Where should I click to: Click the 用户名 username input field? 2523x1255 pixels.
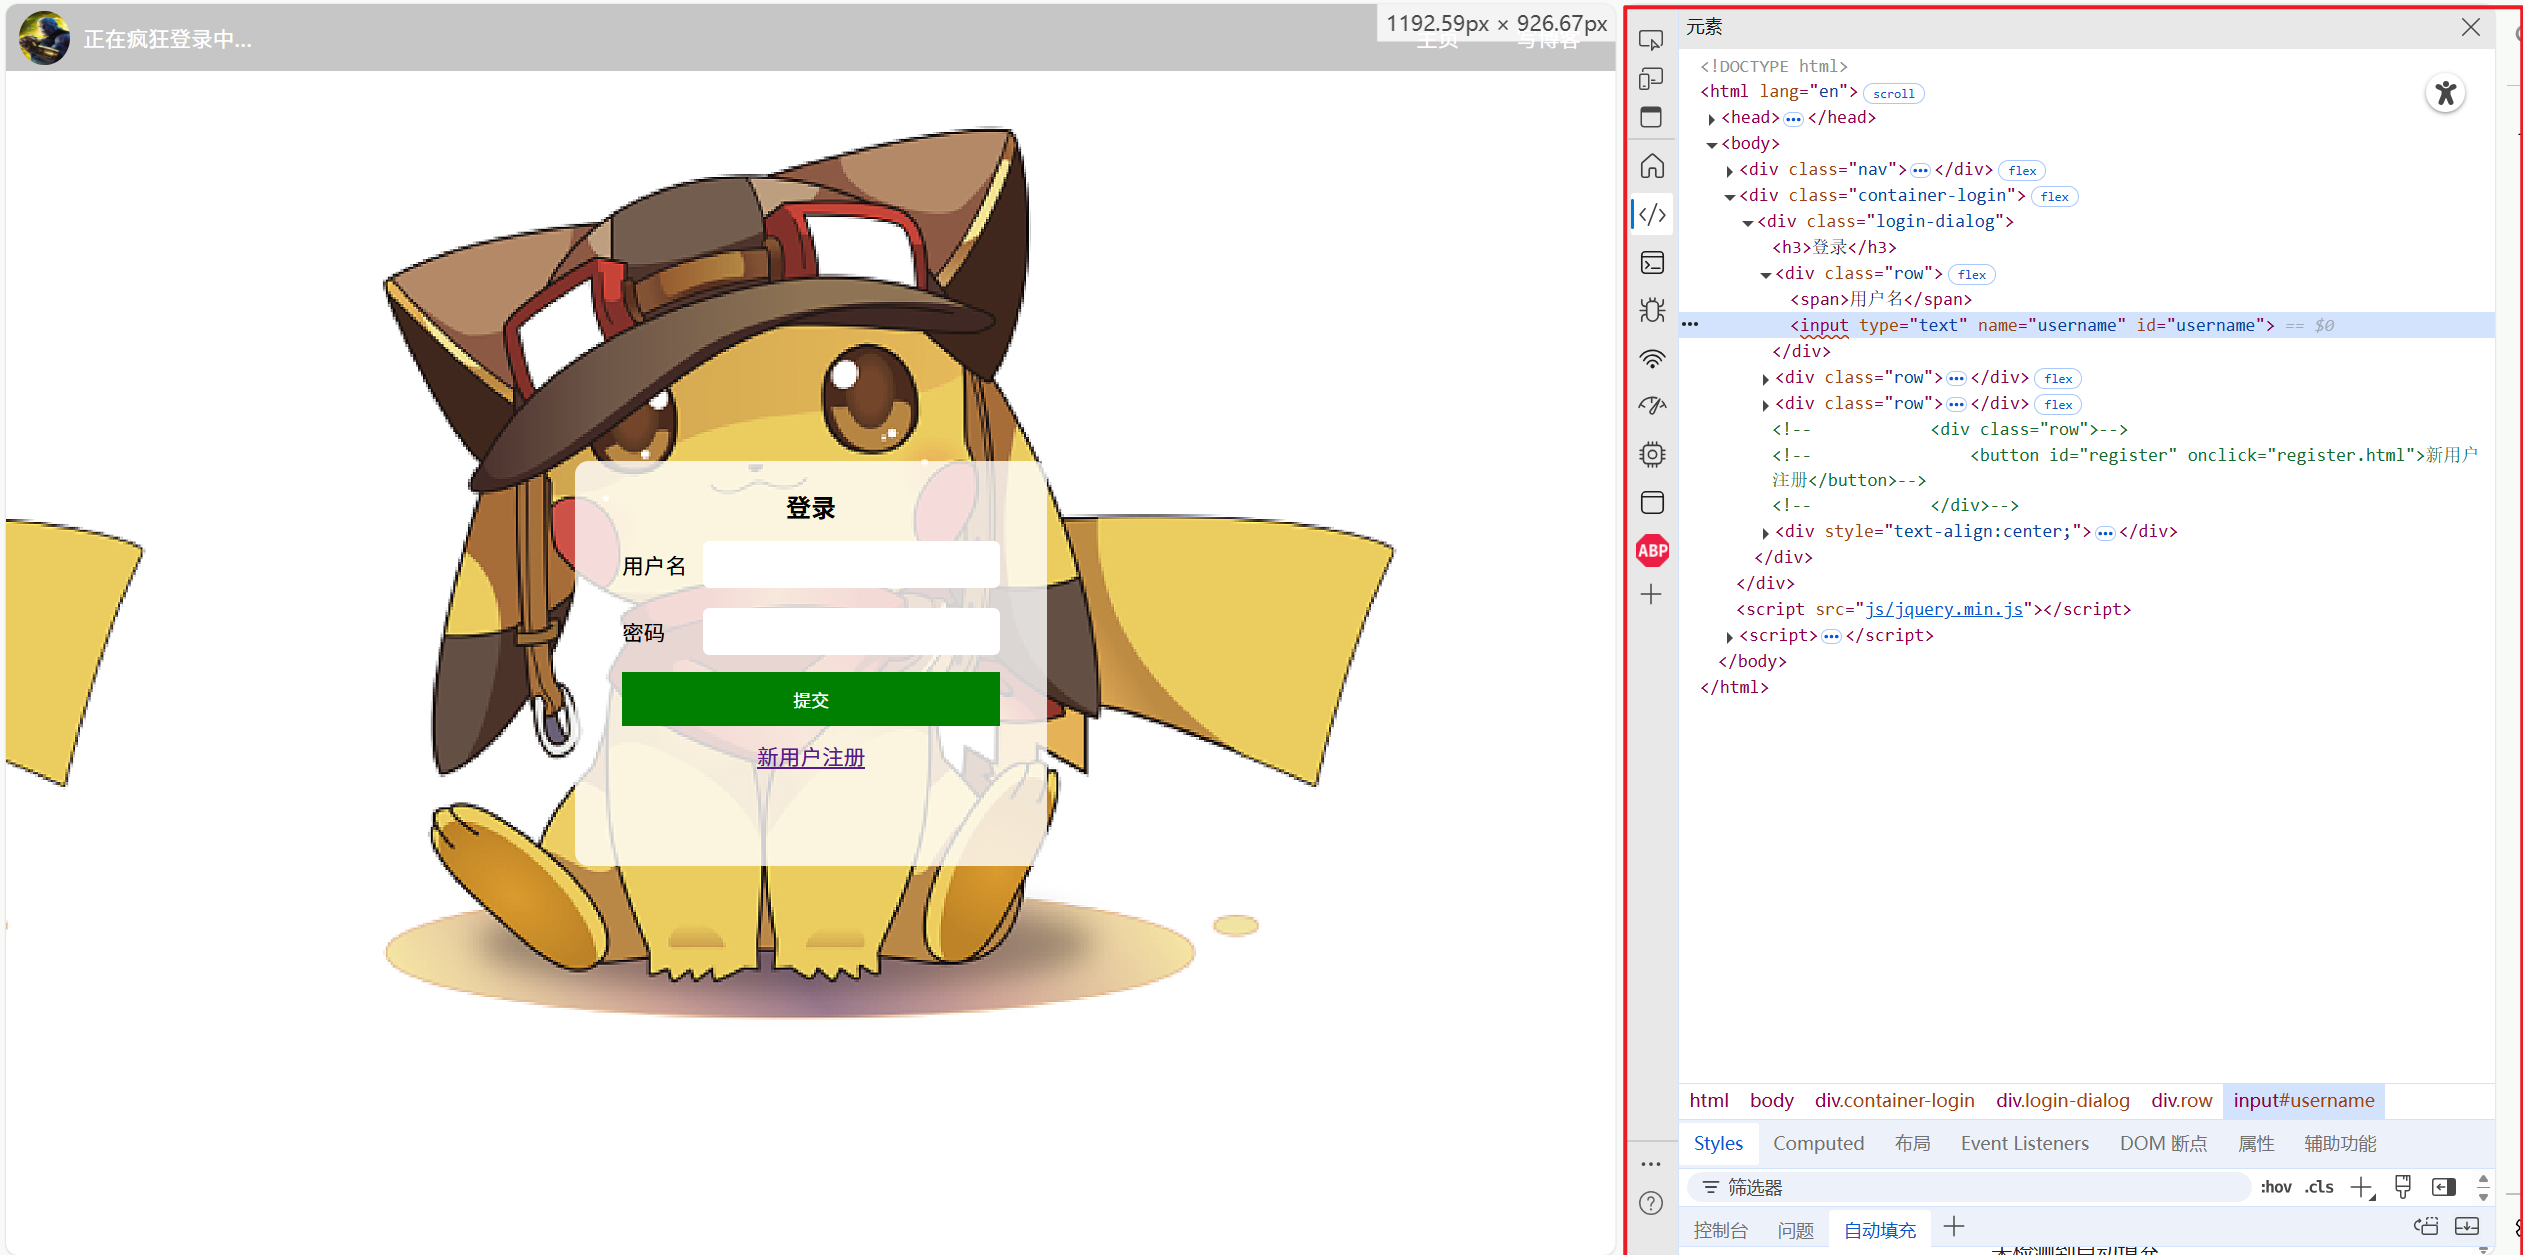[850, 565]
